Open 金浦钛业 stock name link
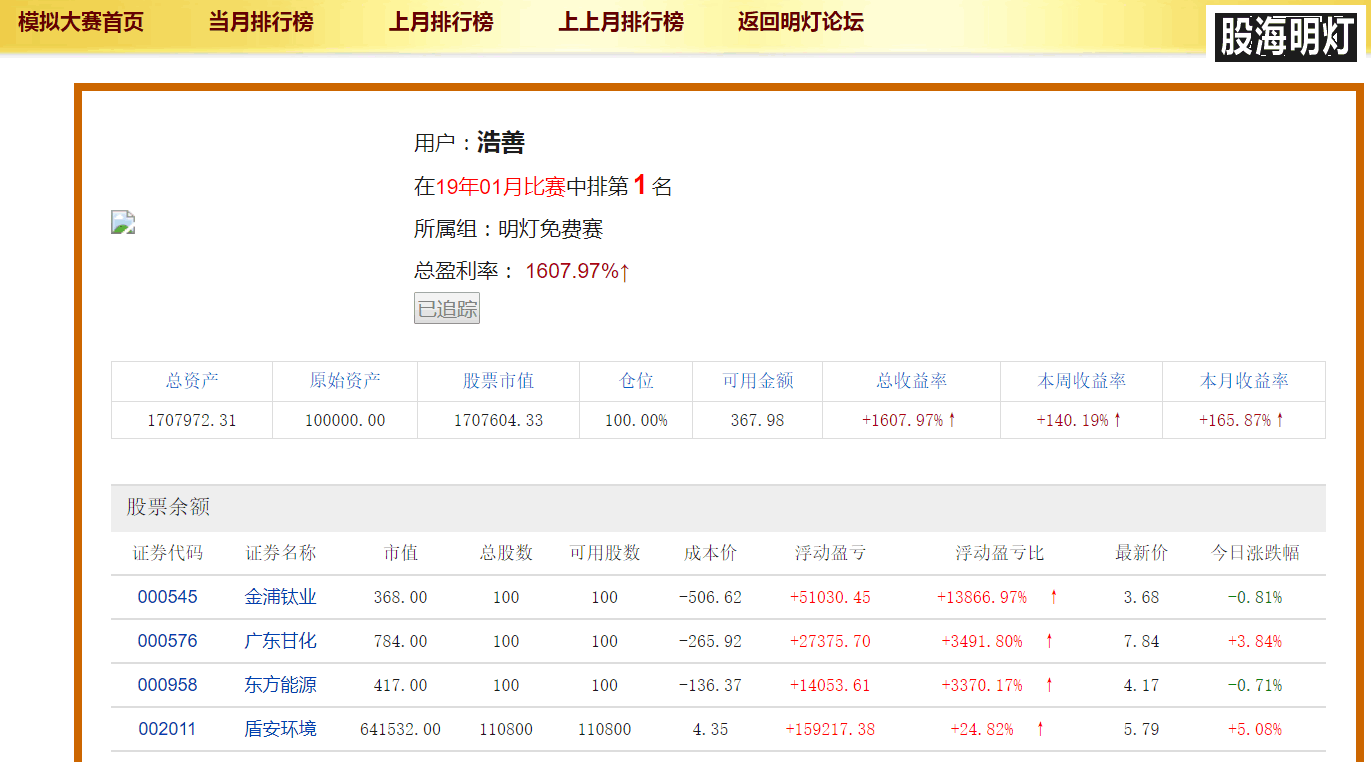The height and width of the screenshot is (762, 1371). tap(281, 597)
